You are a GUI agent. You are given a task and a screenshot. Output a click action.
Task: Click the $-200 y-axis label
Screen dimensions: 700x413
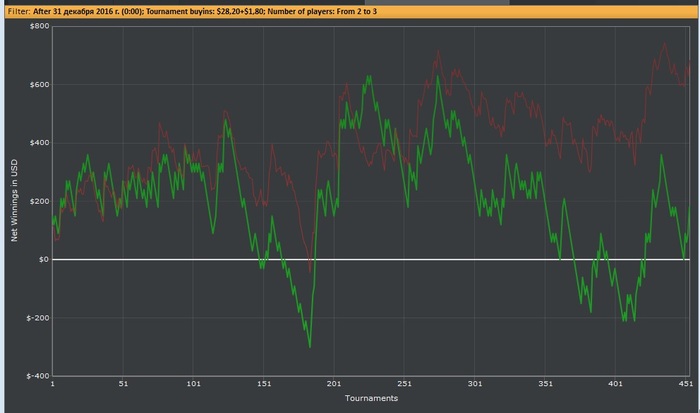point(38,318)
